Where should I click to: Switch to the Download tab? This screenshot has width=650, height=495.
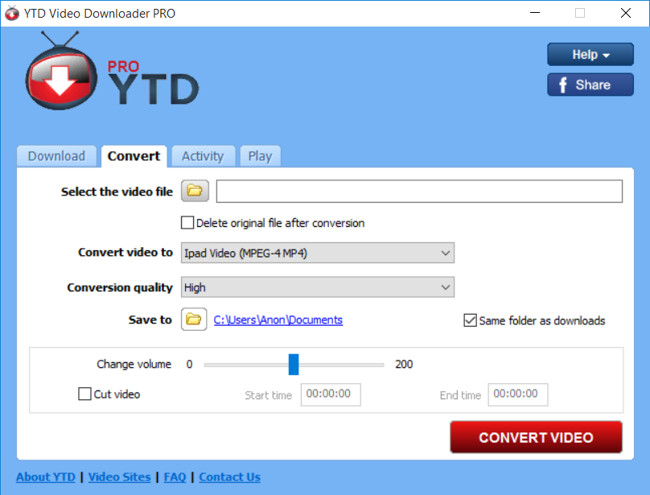pos(56,156)
